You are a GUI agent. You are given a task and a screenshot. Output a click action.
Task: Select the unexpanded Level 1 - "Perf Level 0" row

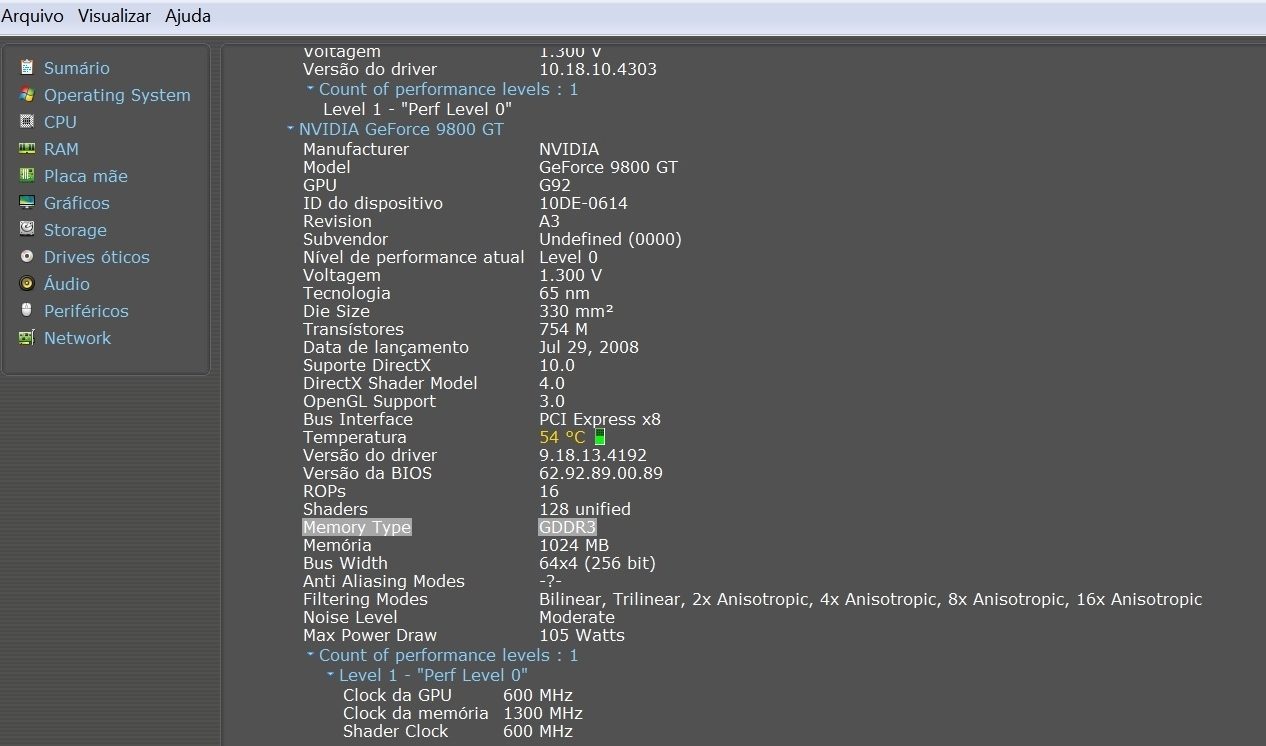[417, 108]
